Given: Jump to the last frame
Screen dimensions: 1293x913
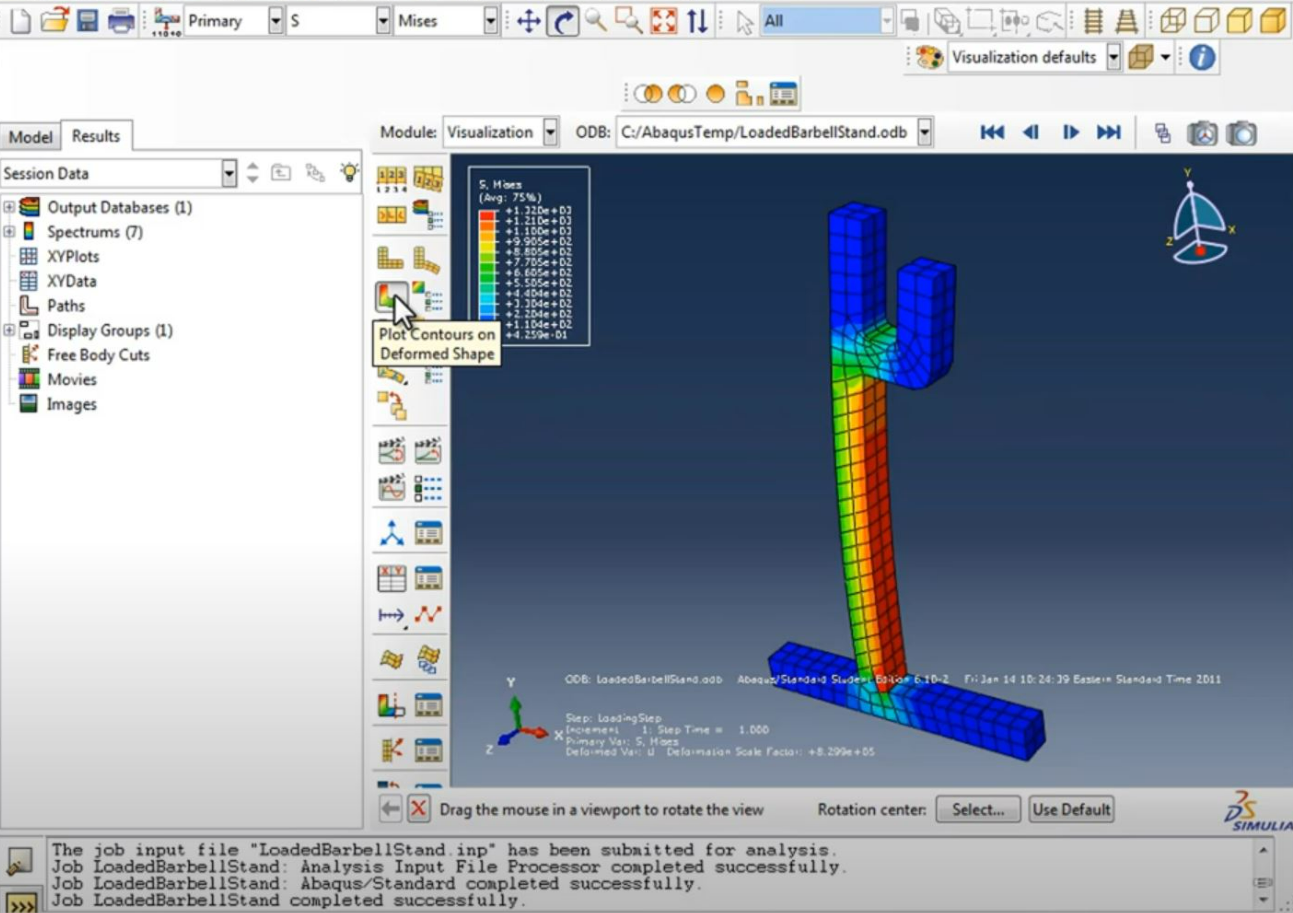Looking at the screenshot, I should [x=1109, y=132].
